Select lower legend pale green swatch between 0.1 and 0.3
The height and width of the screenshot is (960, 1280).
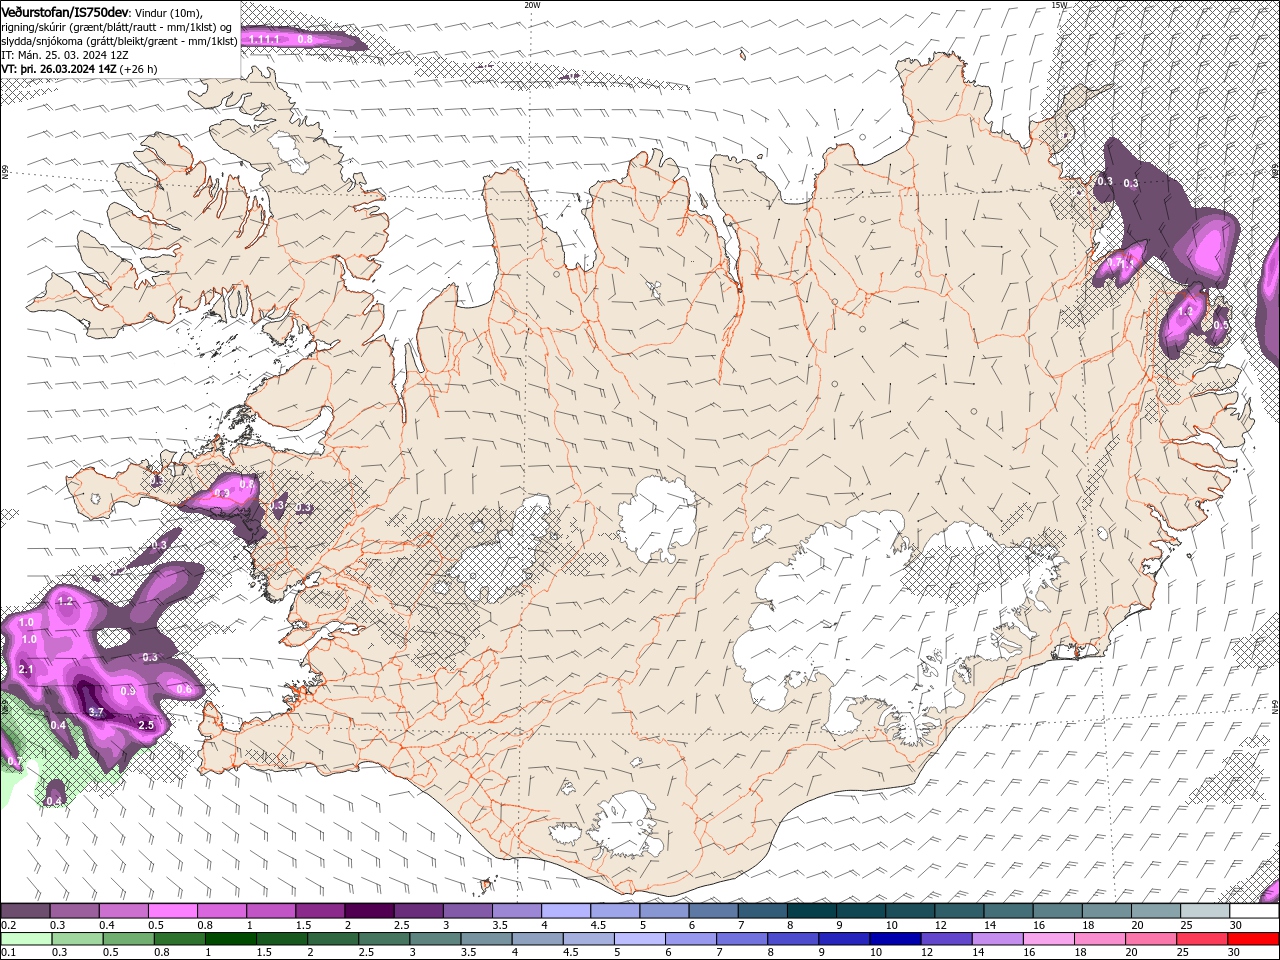tap(26, 938)
